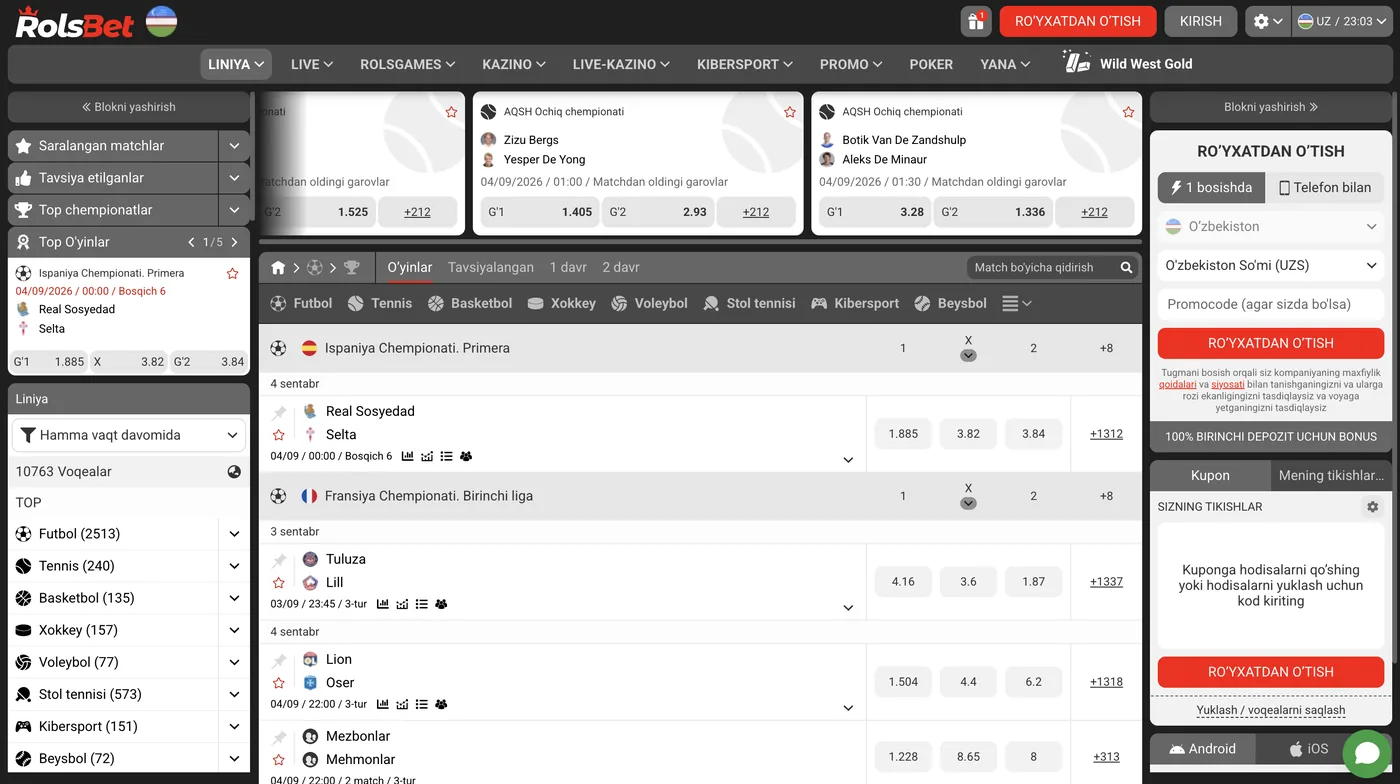Open the gift bonus icon

975,21
